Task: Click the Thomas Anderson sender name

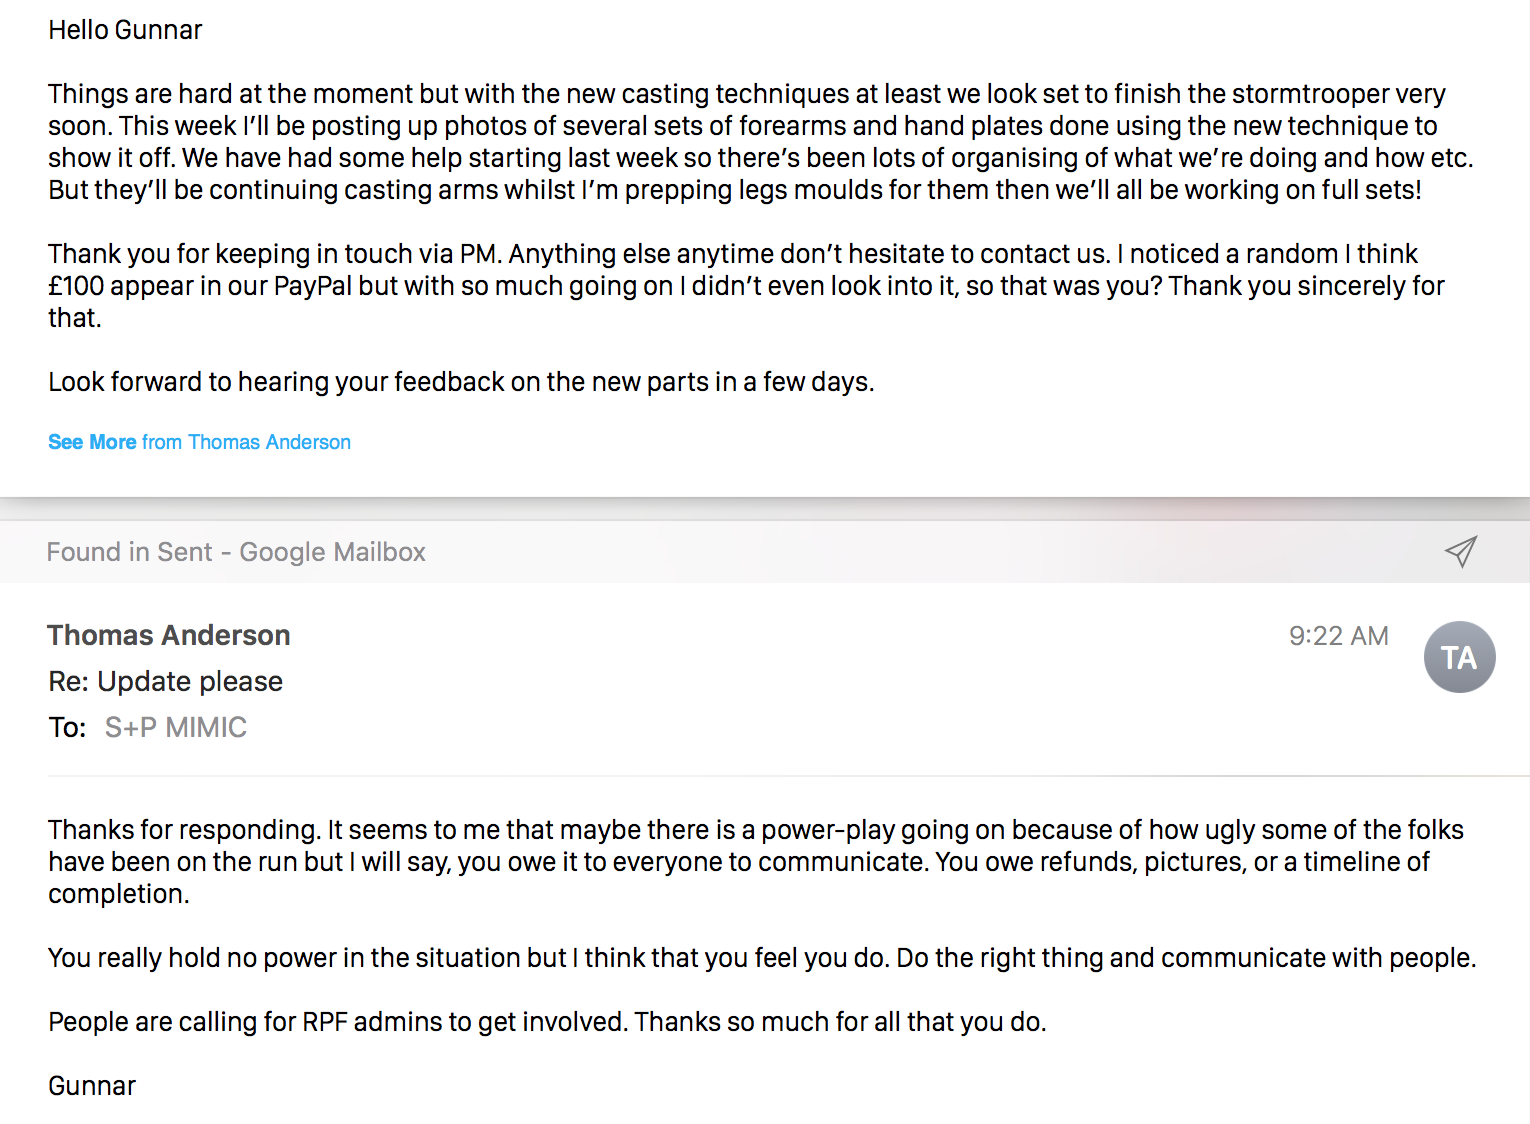Action: click(x=168, y=635)
